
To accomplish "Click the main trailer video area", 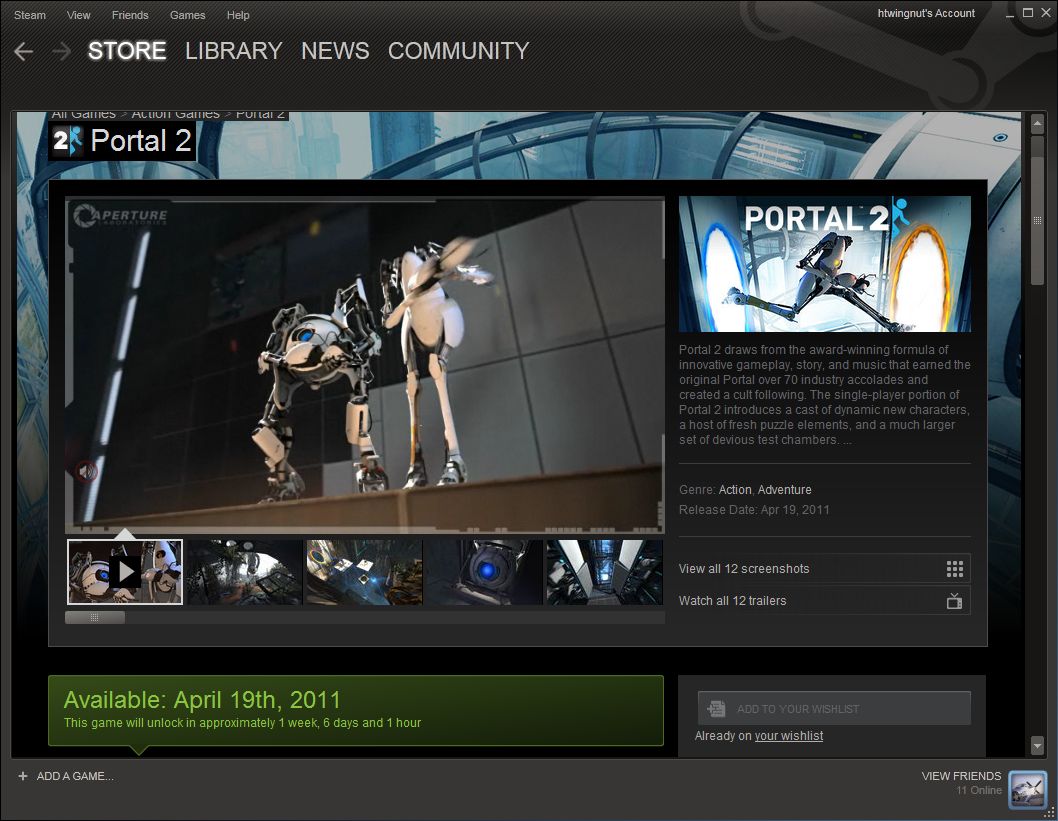I will click(364, 365).
